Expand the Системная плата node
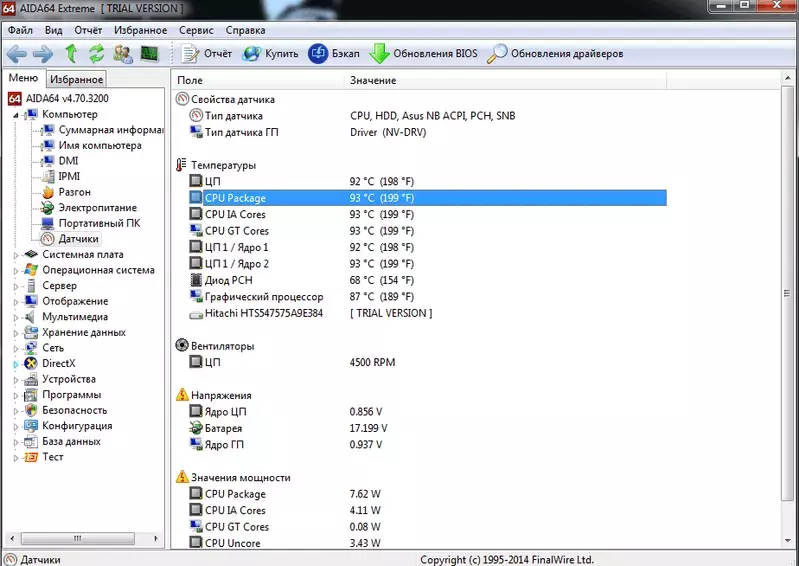This screenshot has height=566, width=799. (x=15, y=255)
